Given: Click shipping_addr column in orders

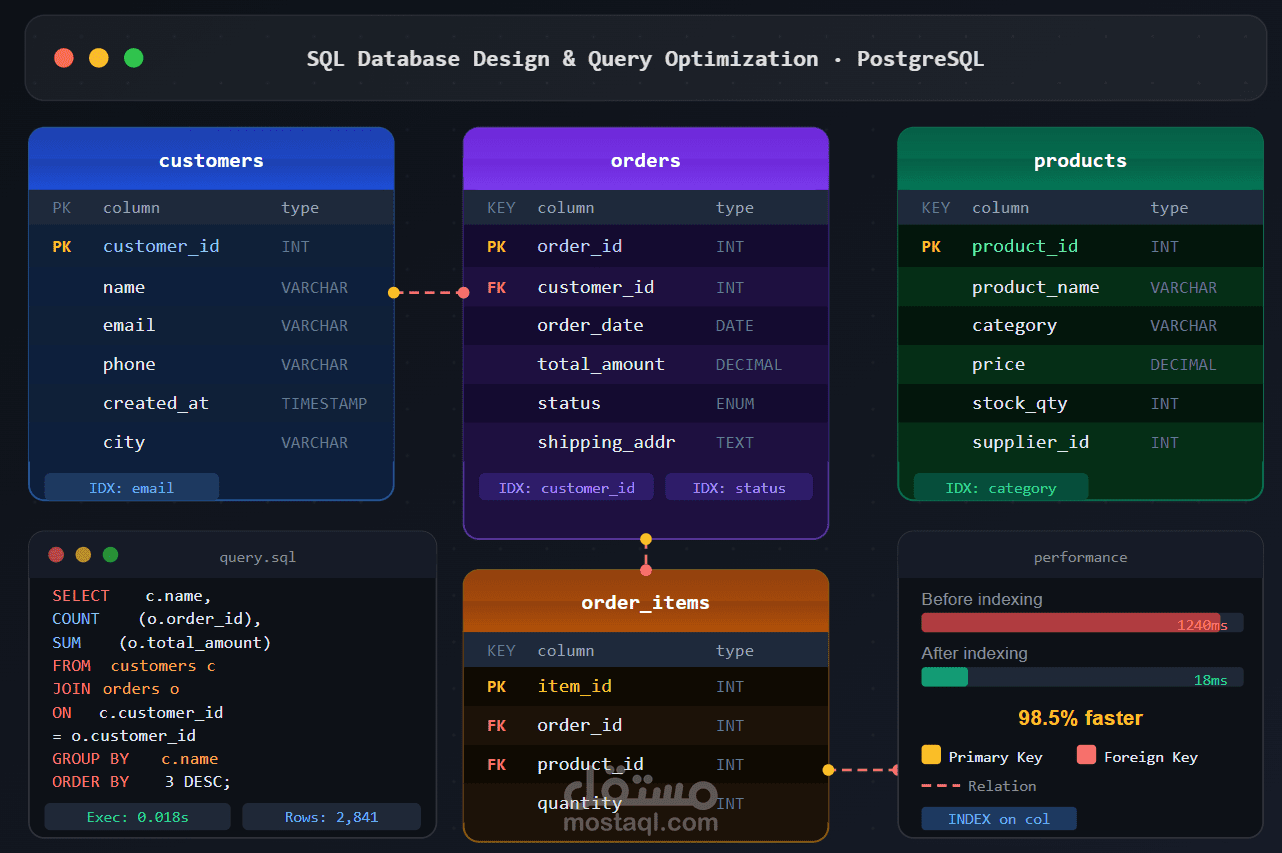Looking at the screenshot, I should [x=606, y=443].
